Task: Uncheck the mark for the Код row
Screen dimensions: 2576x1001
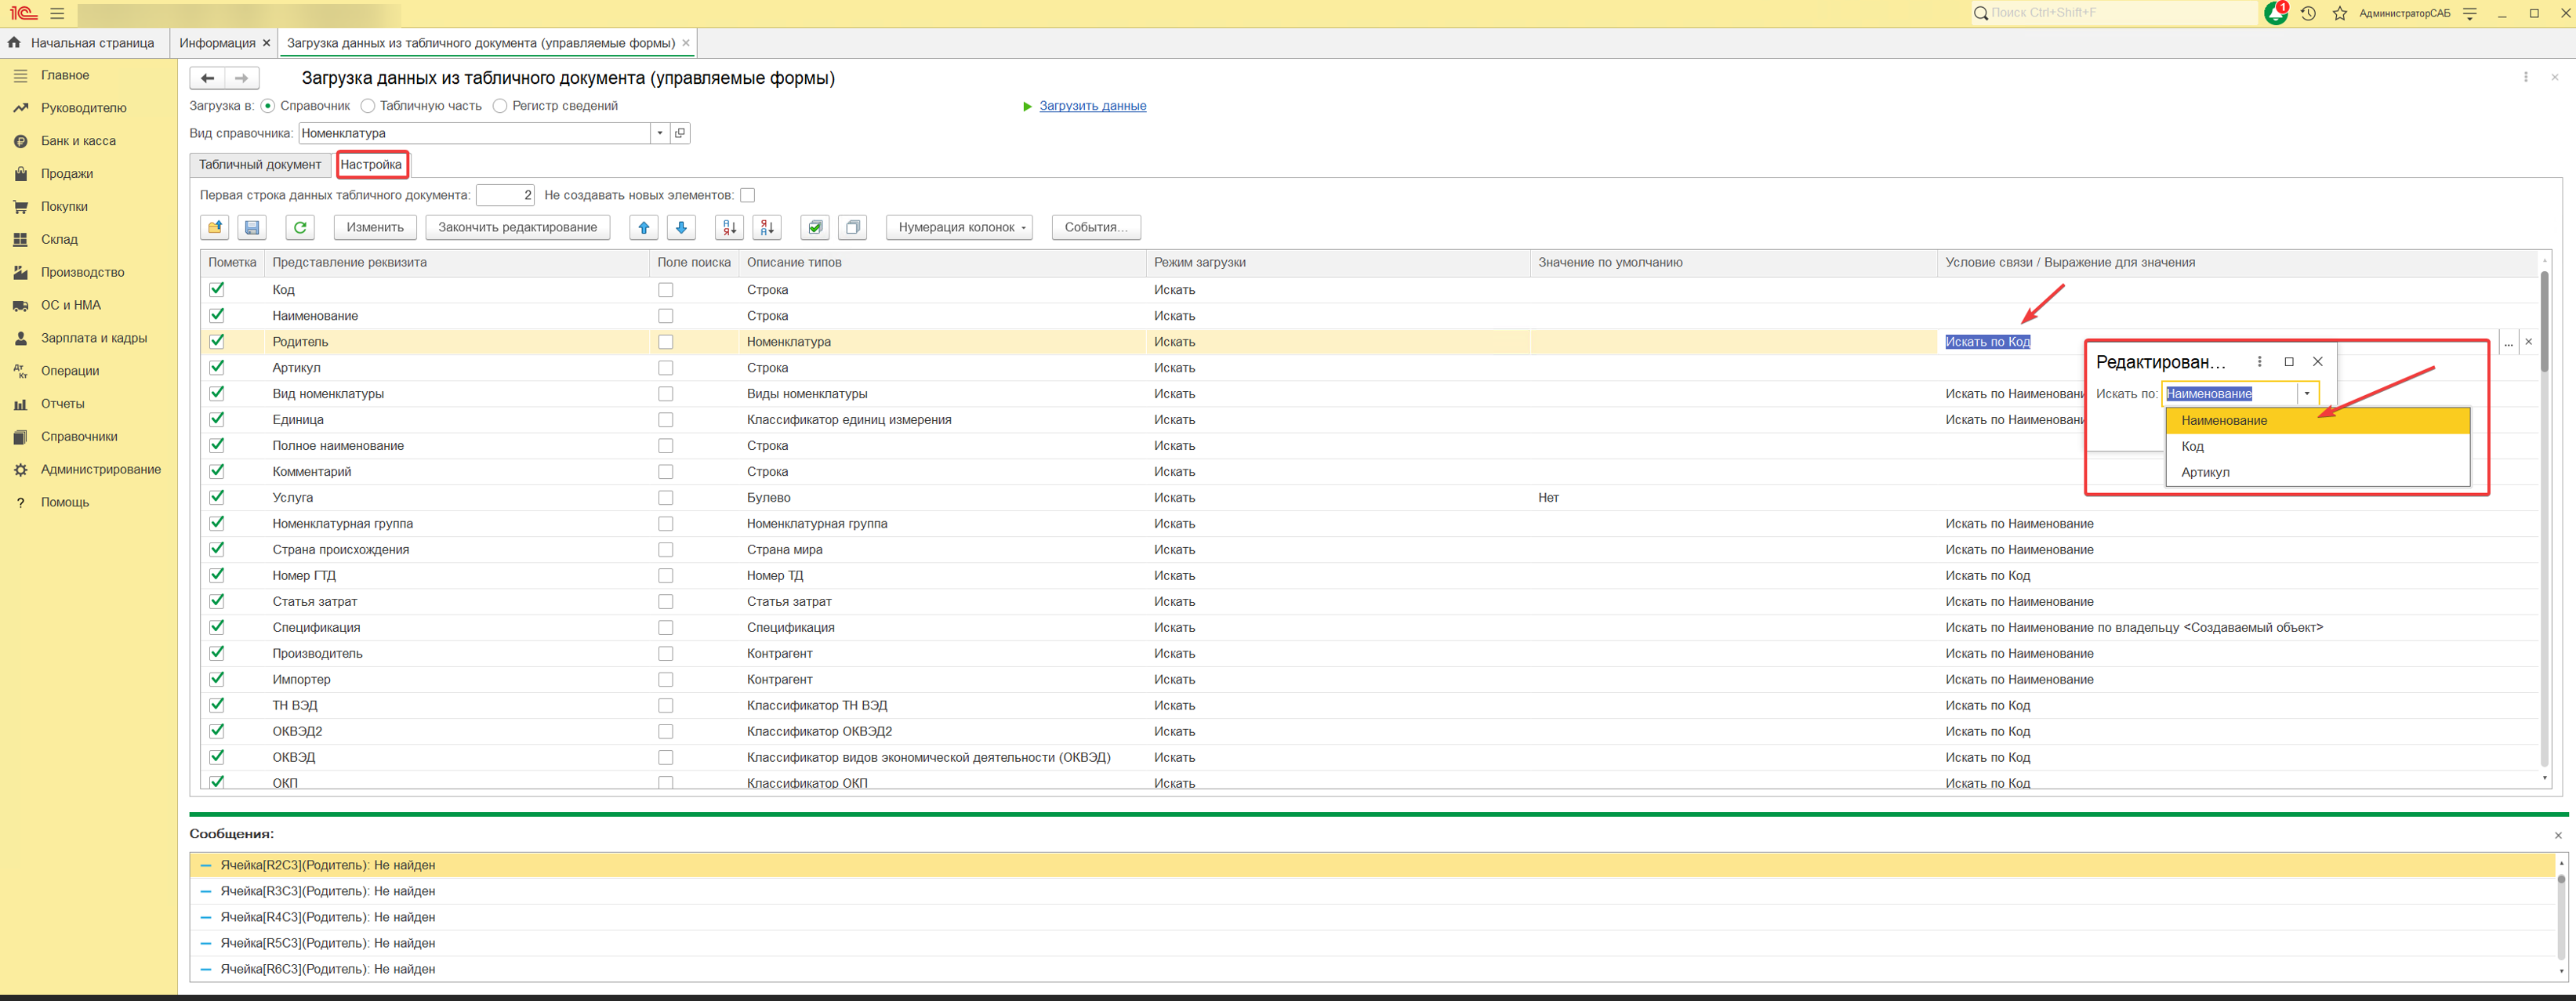Action: point(217,289)
